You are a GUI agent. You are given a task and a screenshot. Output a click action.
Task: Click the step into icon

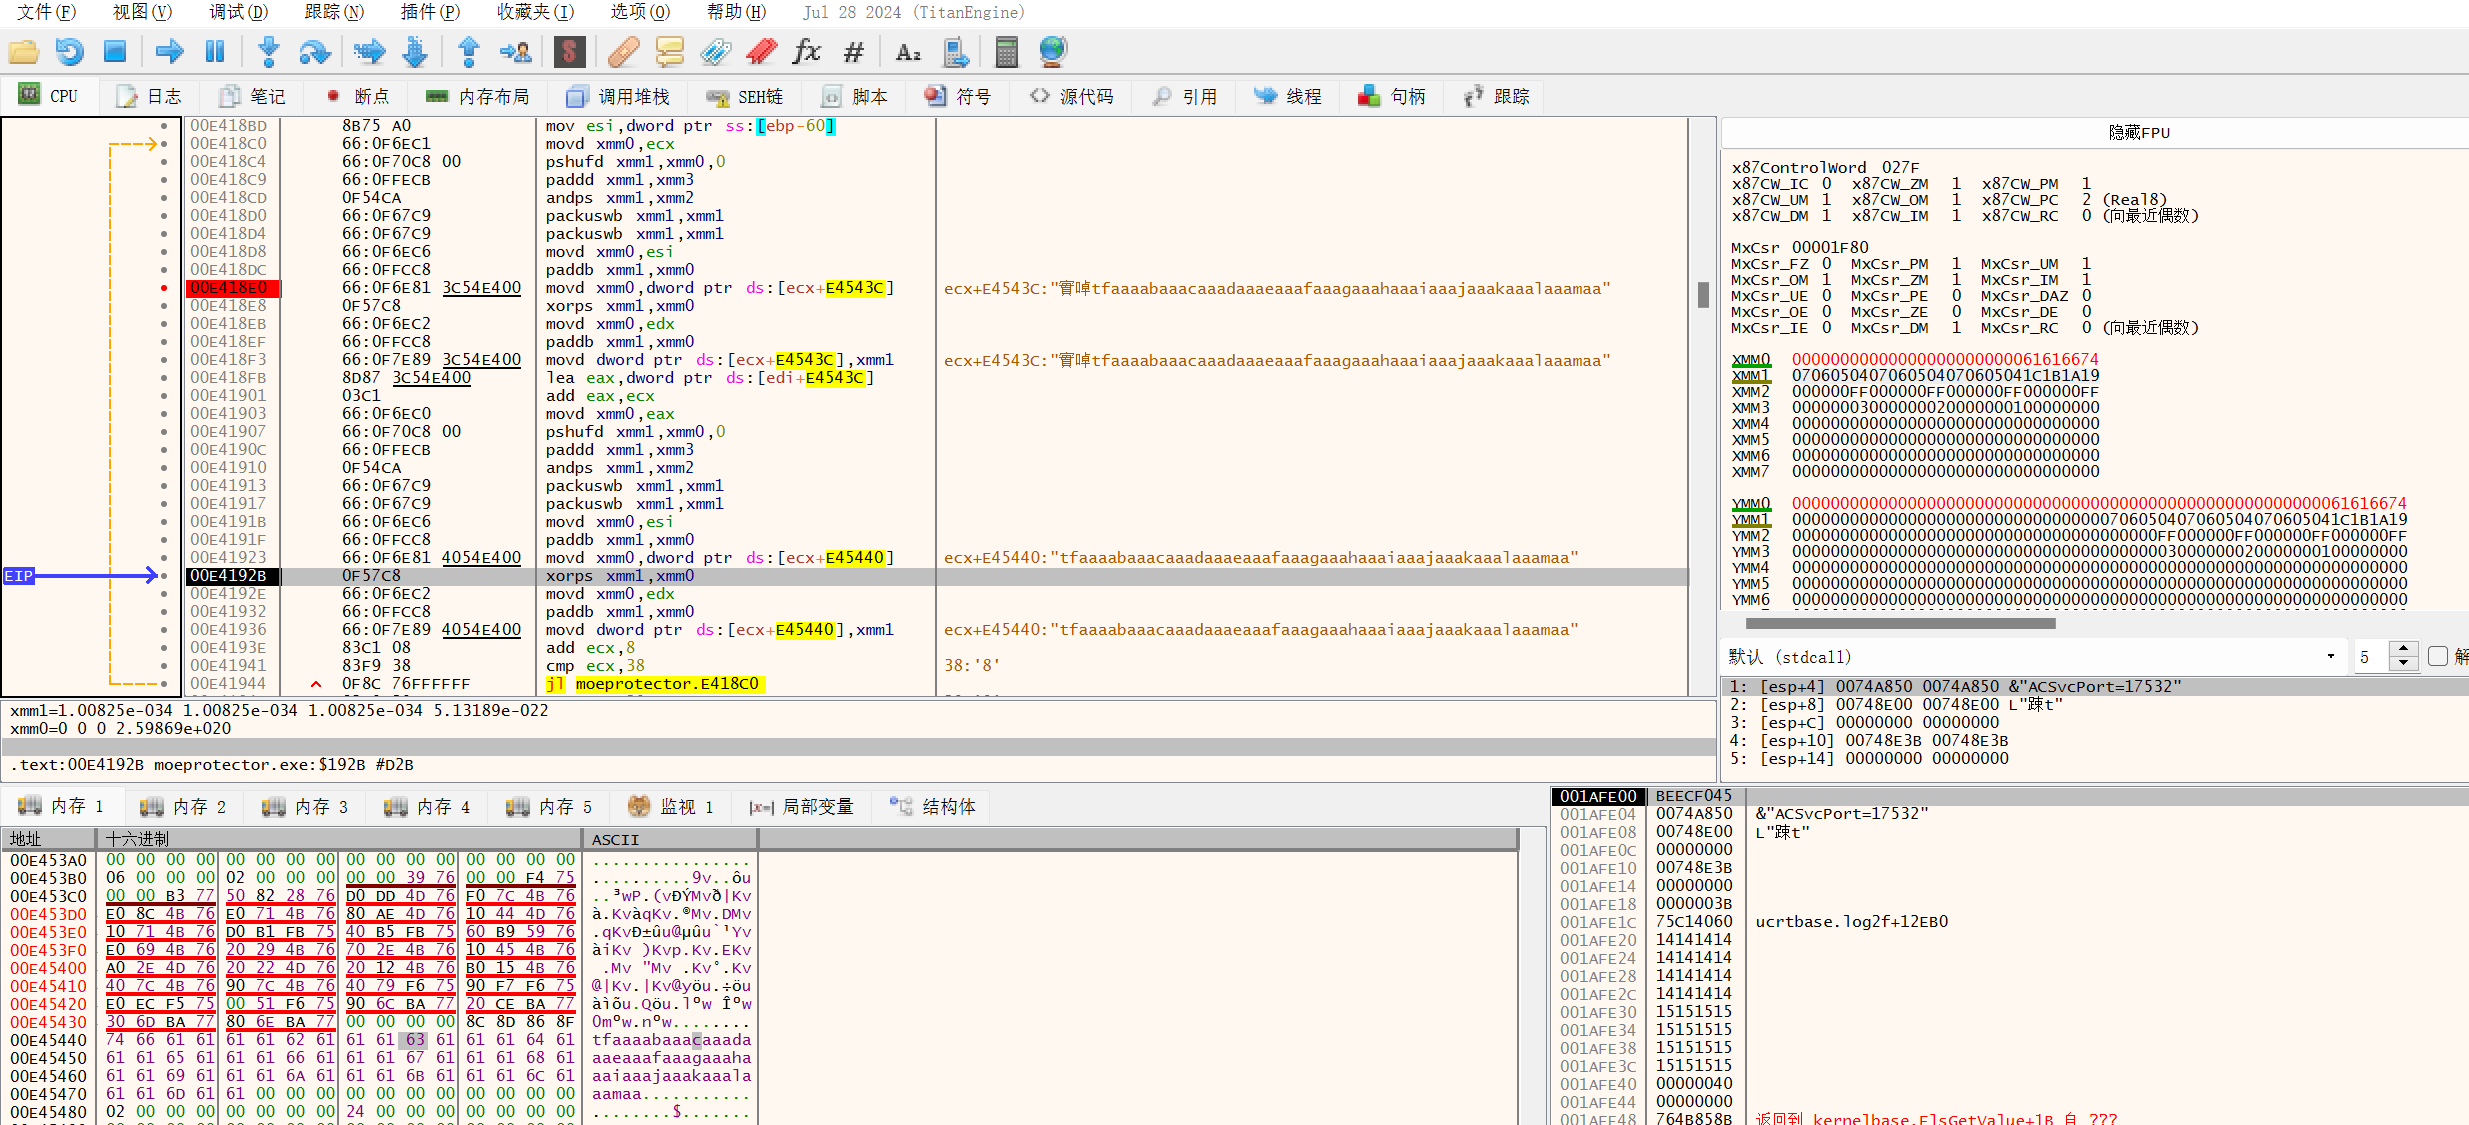pyautogui.click(x=268, y=51)
